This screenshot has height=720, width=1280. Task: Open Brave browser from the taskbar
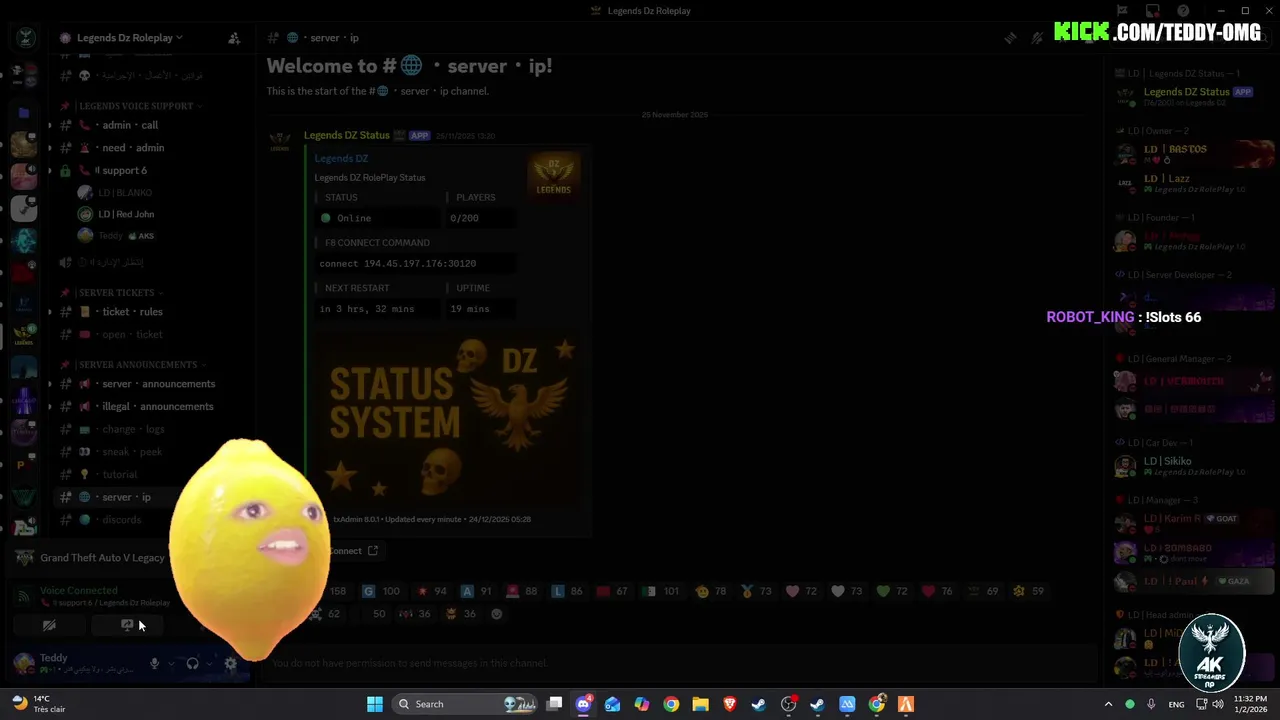pos(729,704)
